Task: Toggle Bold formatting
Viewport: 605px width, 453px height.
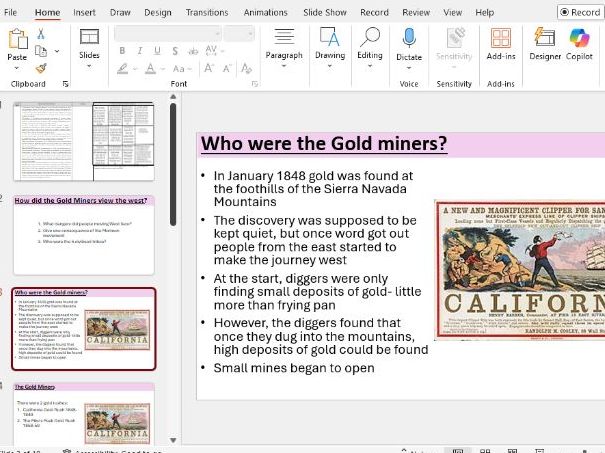Action: click(122, 51)
